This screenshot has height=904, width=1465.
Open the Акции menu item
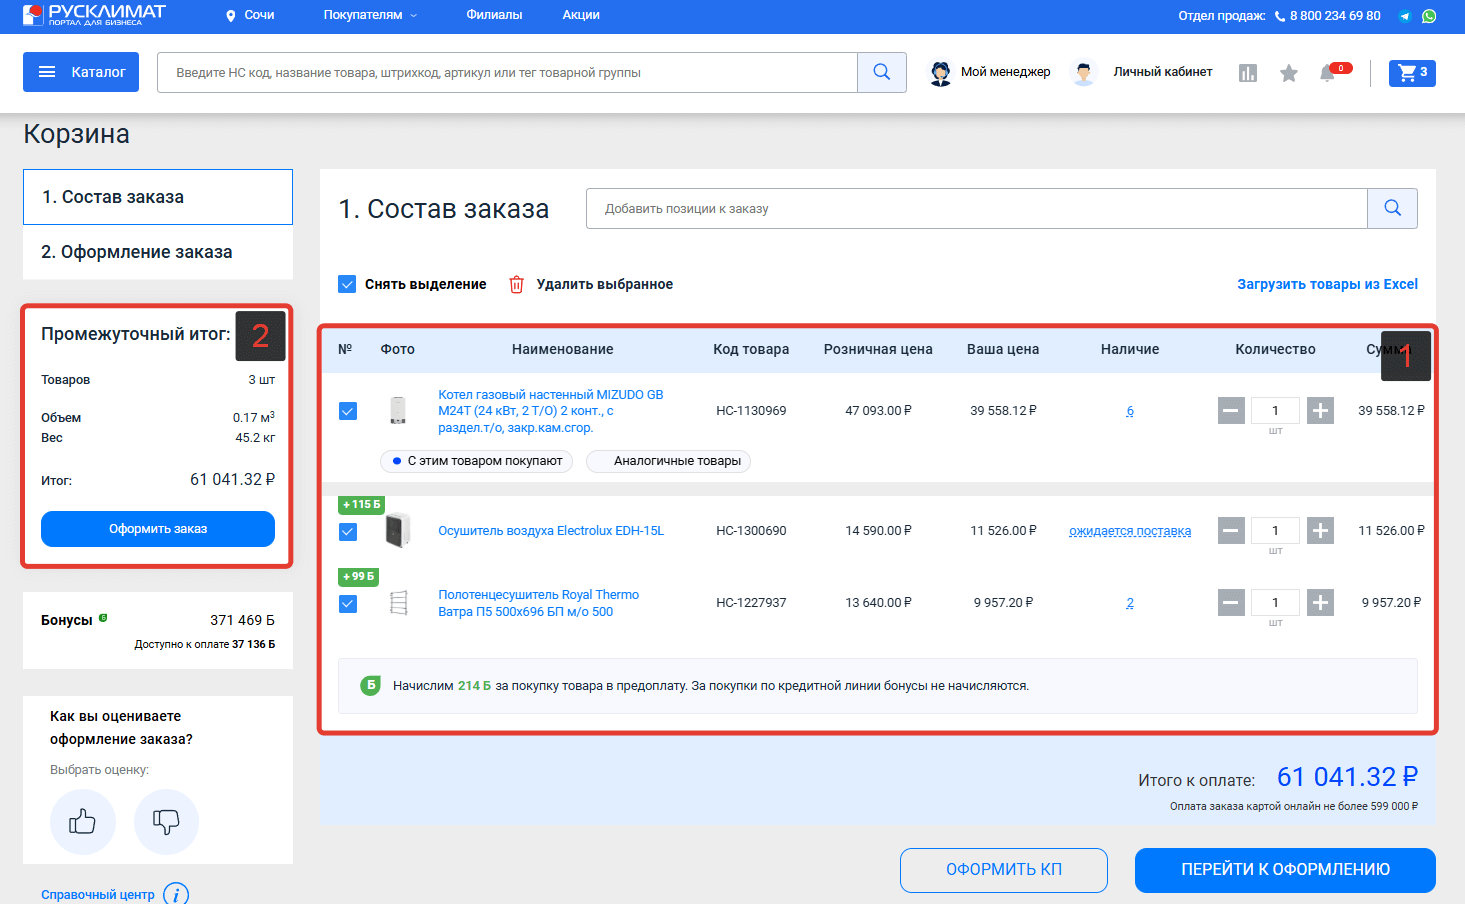581,15
